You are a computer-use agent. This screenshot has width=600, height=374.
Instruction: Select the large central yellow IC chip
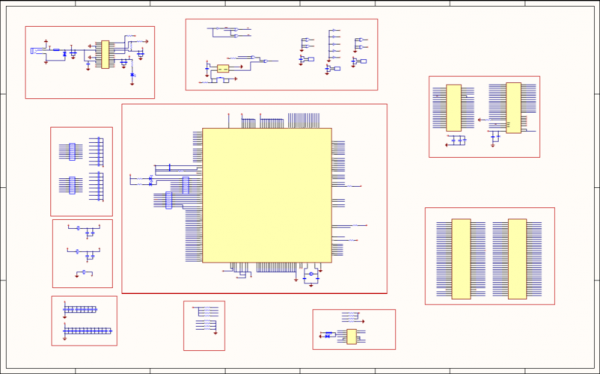coord(267,195)
